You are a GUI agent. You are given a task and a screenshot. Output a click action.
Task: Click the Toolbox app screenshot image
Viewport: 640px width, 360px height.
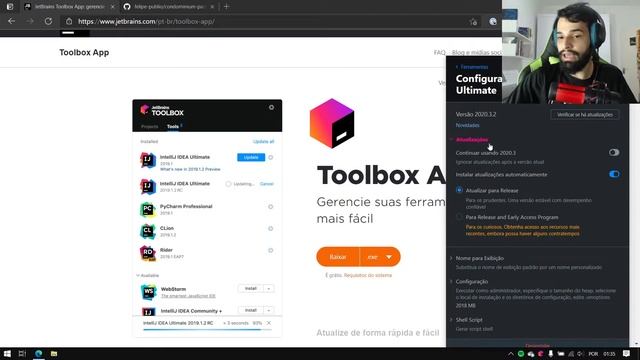(207, 218)
